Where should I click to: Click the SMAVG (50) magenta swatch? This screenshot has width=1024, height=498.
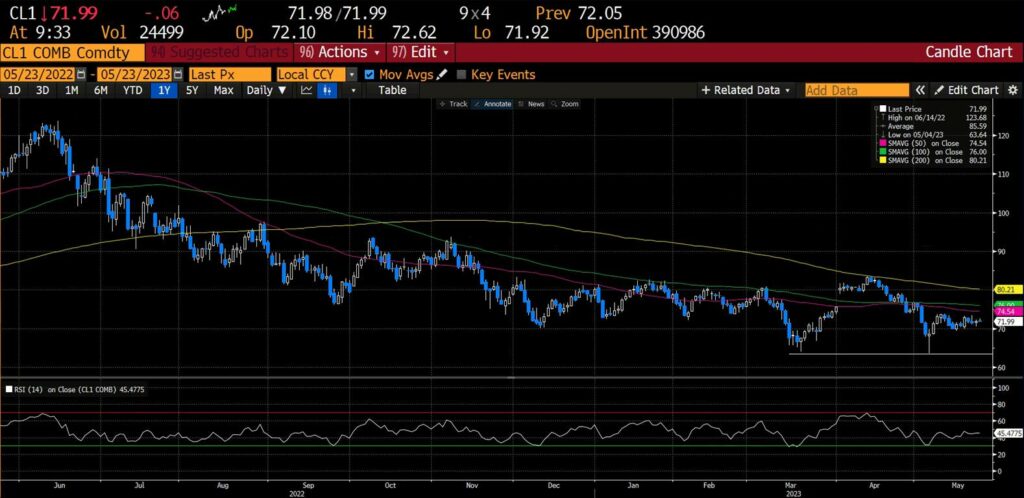point(884,143)
